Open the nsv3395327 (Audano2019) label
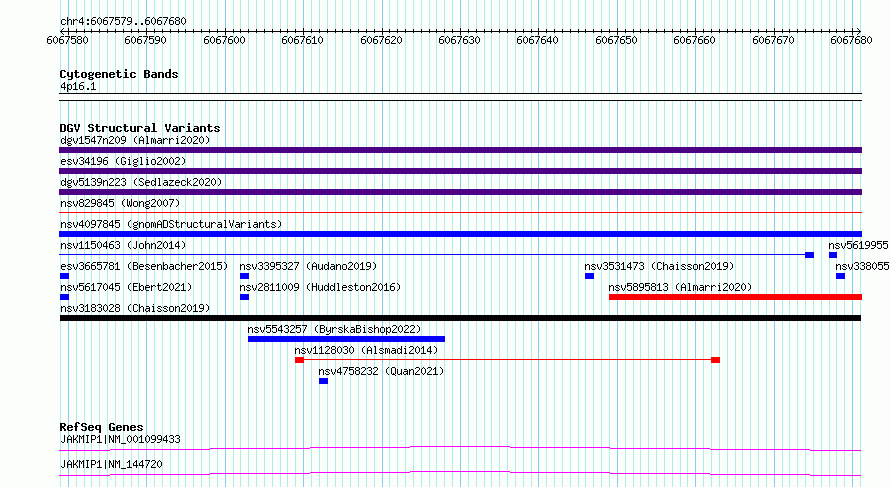The height and width of the screenshot is (487, 890). click(308, 266)
